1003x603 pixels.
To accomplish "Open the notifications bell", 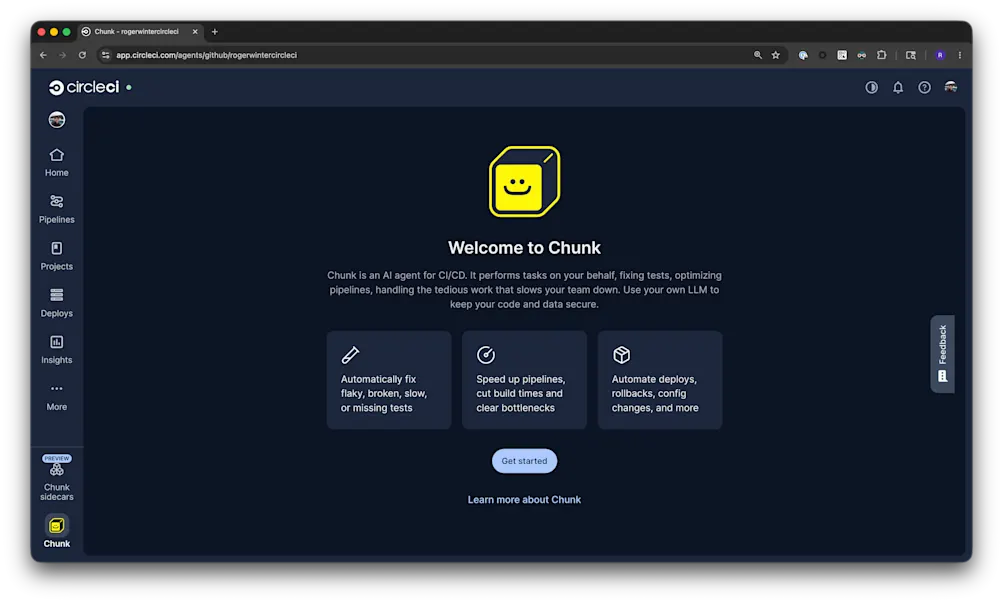I will coord(898,88).
